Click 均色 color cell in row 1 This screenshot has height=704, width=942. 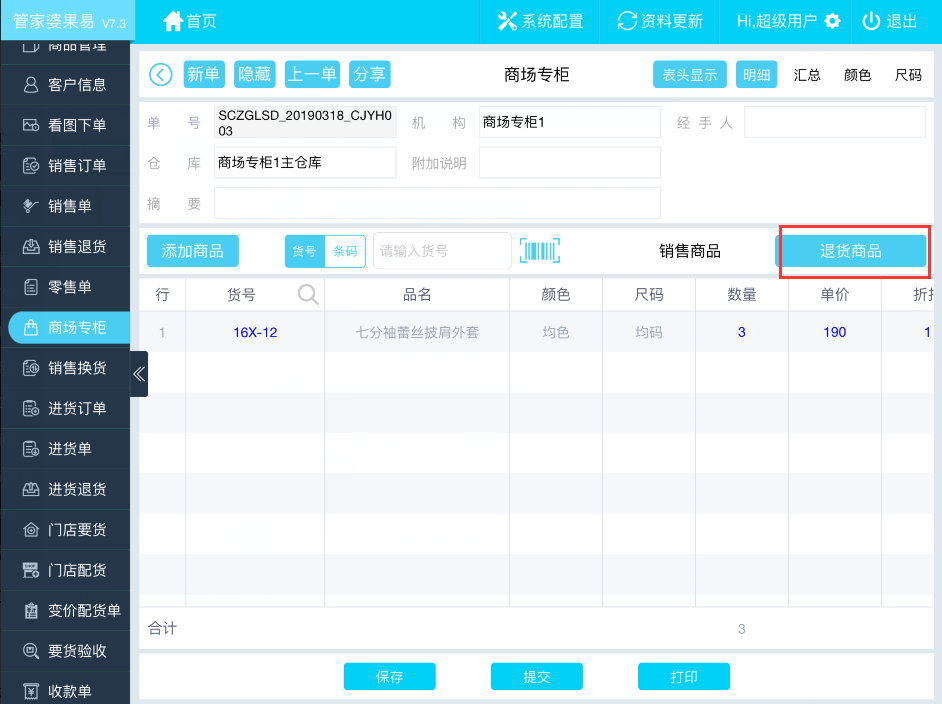coord(556,332)
